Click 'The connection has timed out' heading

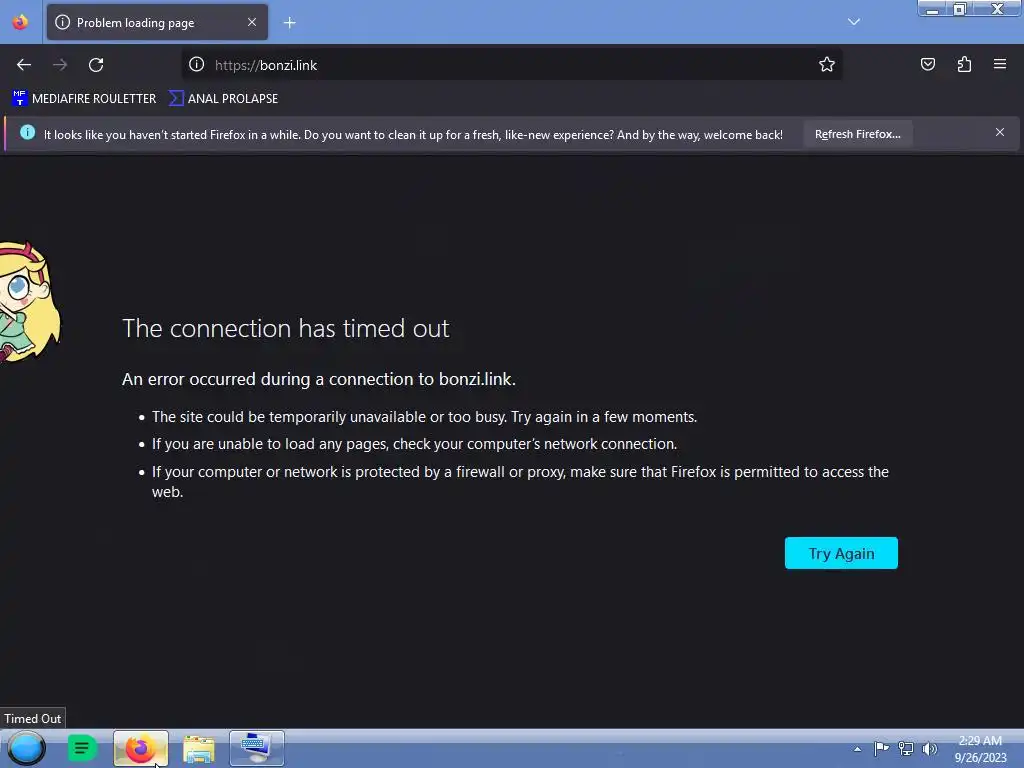(x=285, y=328)
